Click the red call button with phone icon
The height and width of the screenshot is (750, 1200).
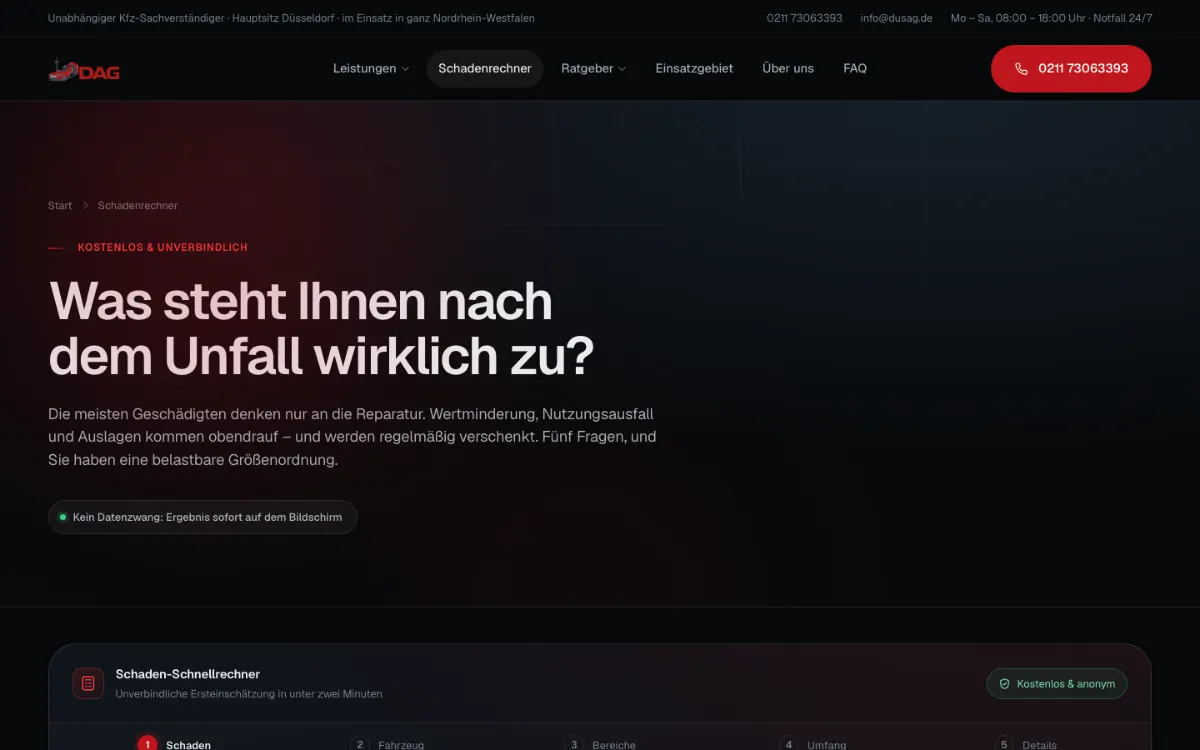[x=1071, y=69]
